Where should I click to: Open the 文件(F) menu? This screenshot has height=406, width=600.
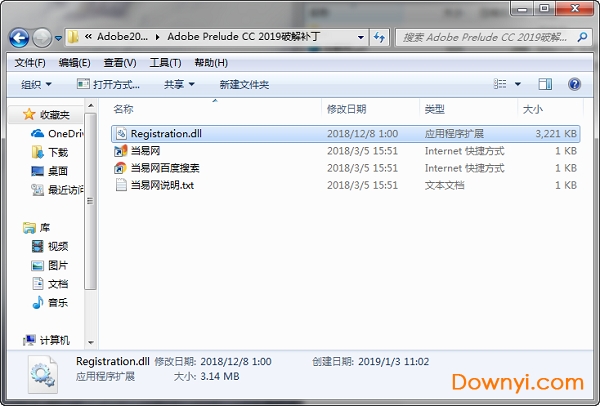coord(30,63)
